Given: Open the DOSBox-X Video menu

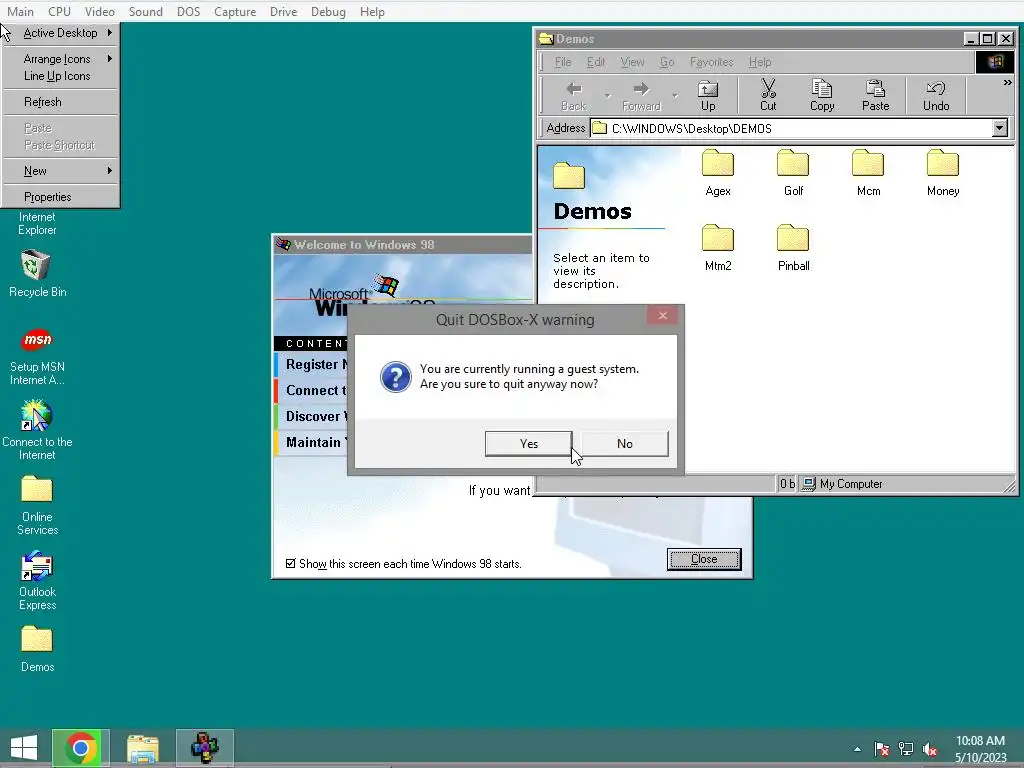Looking at the screenshot, I should (x=99, y=12).
